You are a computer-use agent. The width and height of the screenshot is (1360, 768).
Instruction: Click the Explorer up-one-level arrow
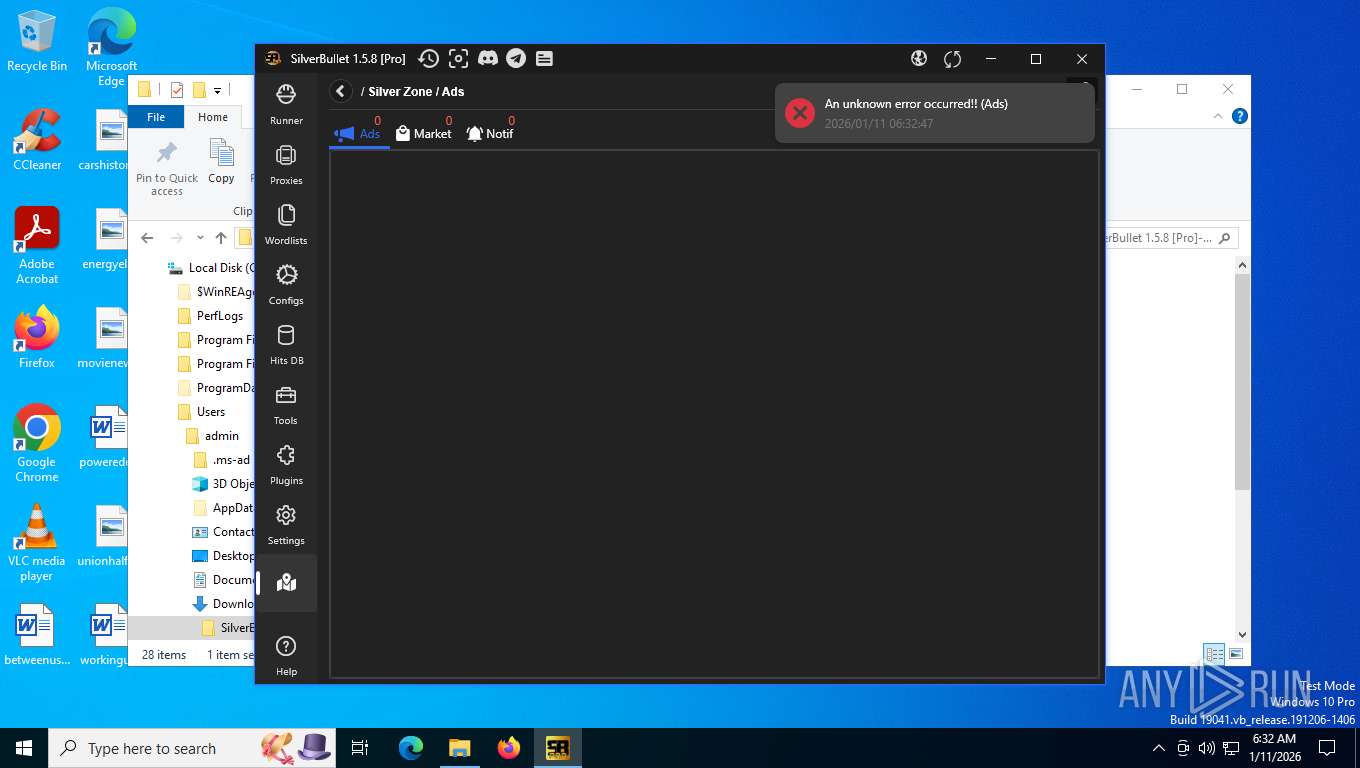click(x=221, y=238)
